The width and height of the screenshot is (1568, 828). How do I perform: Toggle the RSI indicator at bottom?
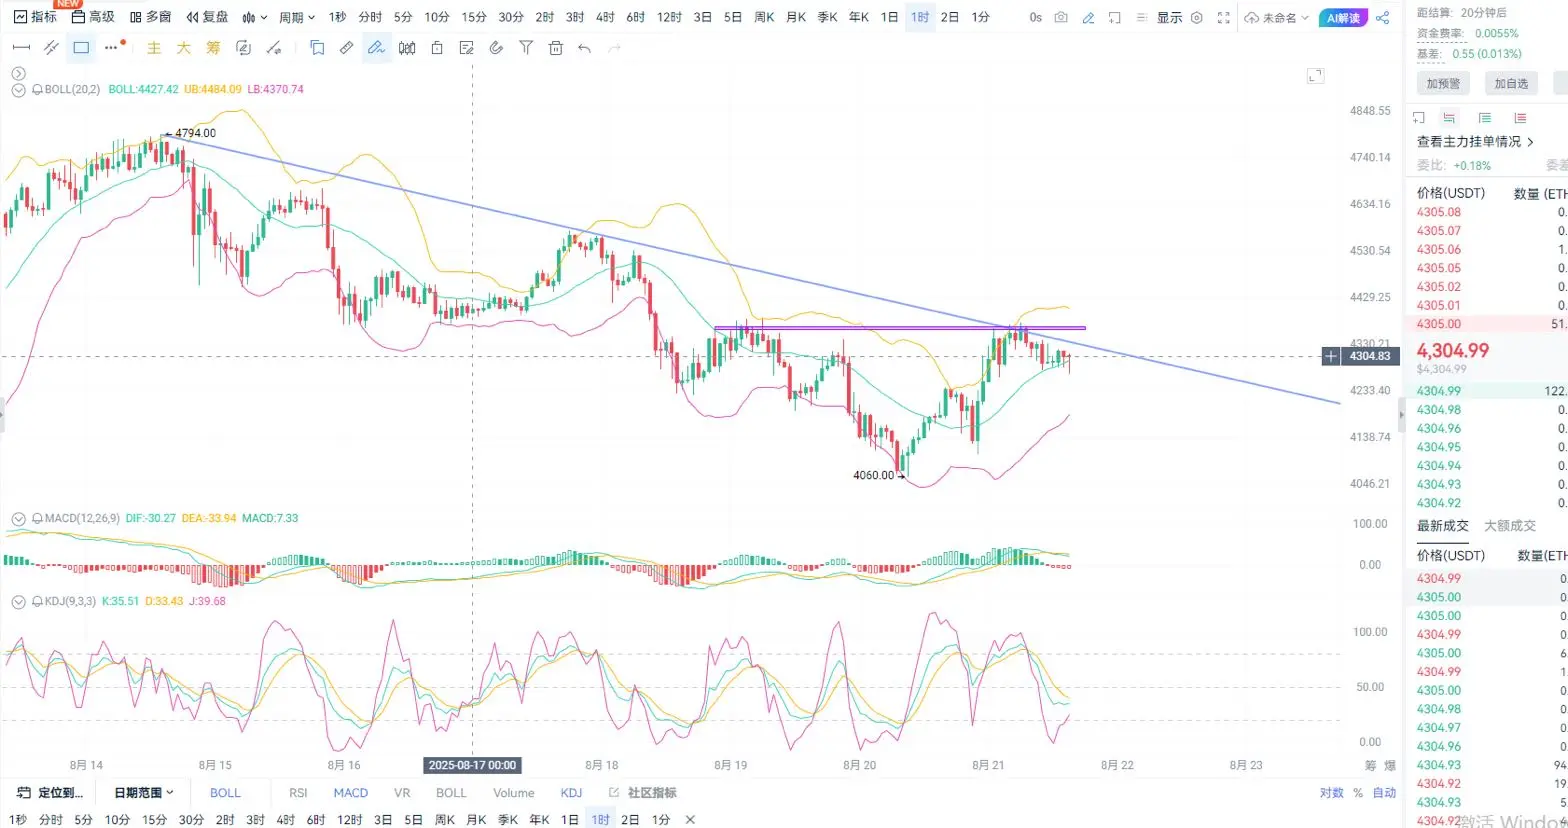(298, 793)
